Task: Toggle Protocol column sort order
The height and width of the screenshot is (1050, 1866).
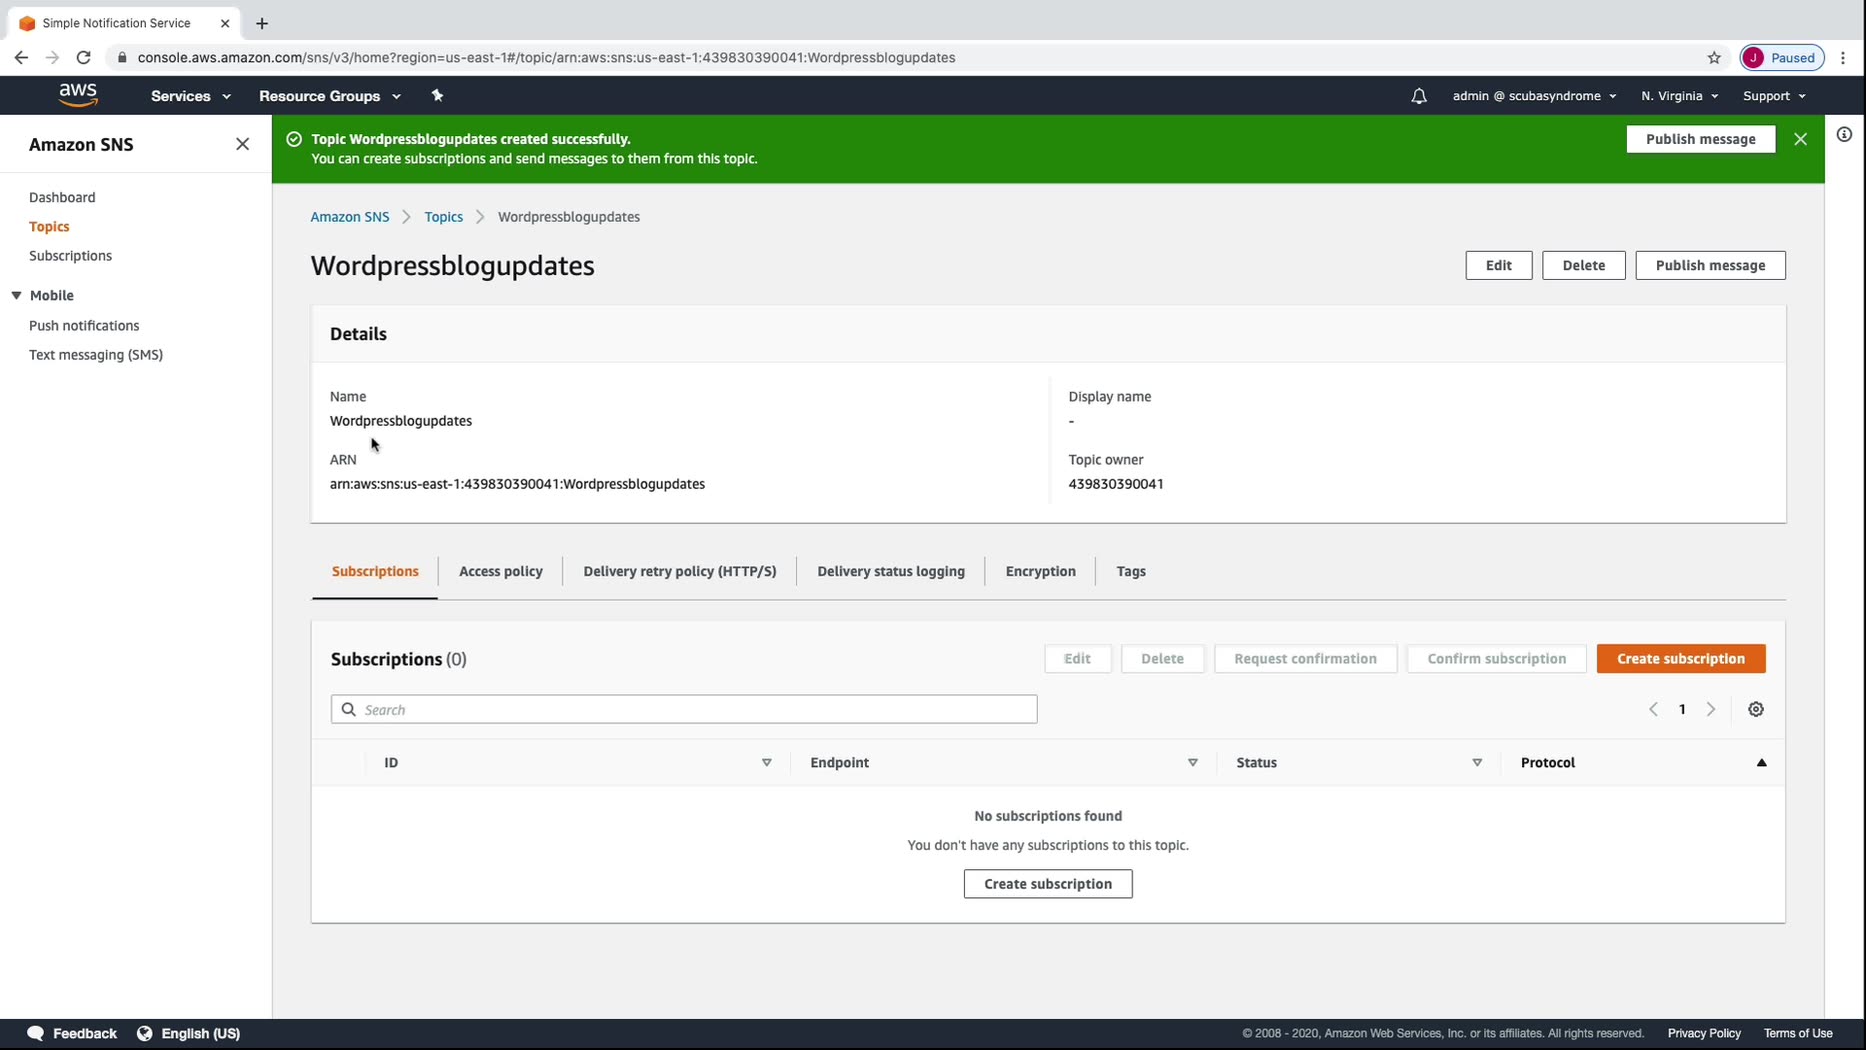Action: coord(1762,763)
